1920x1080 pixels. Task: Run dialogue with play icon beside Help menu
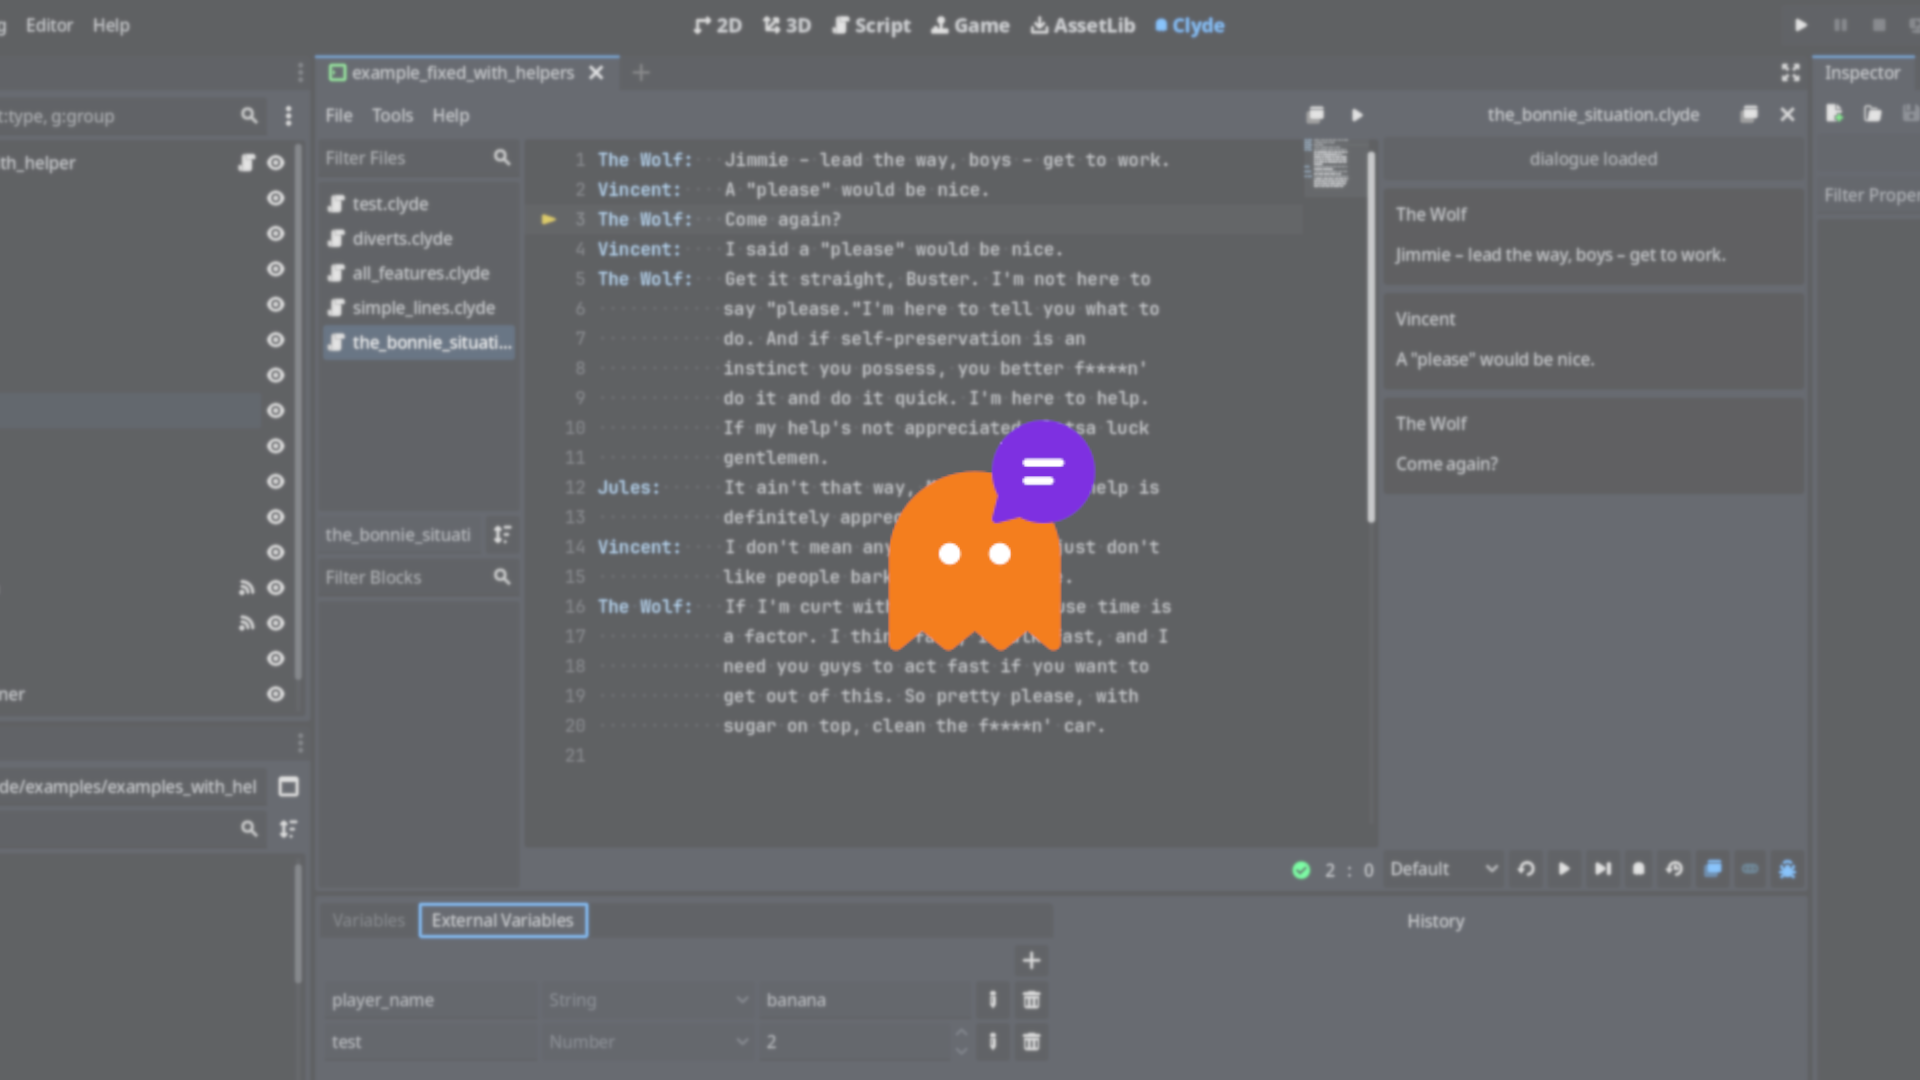click(x=1357, y=115)
